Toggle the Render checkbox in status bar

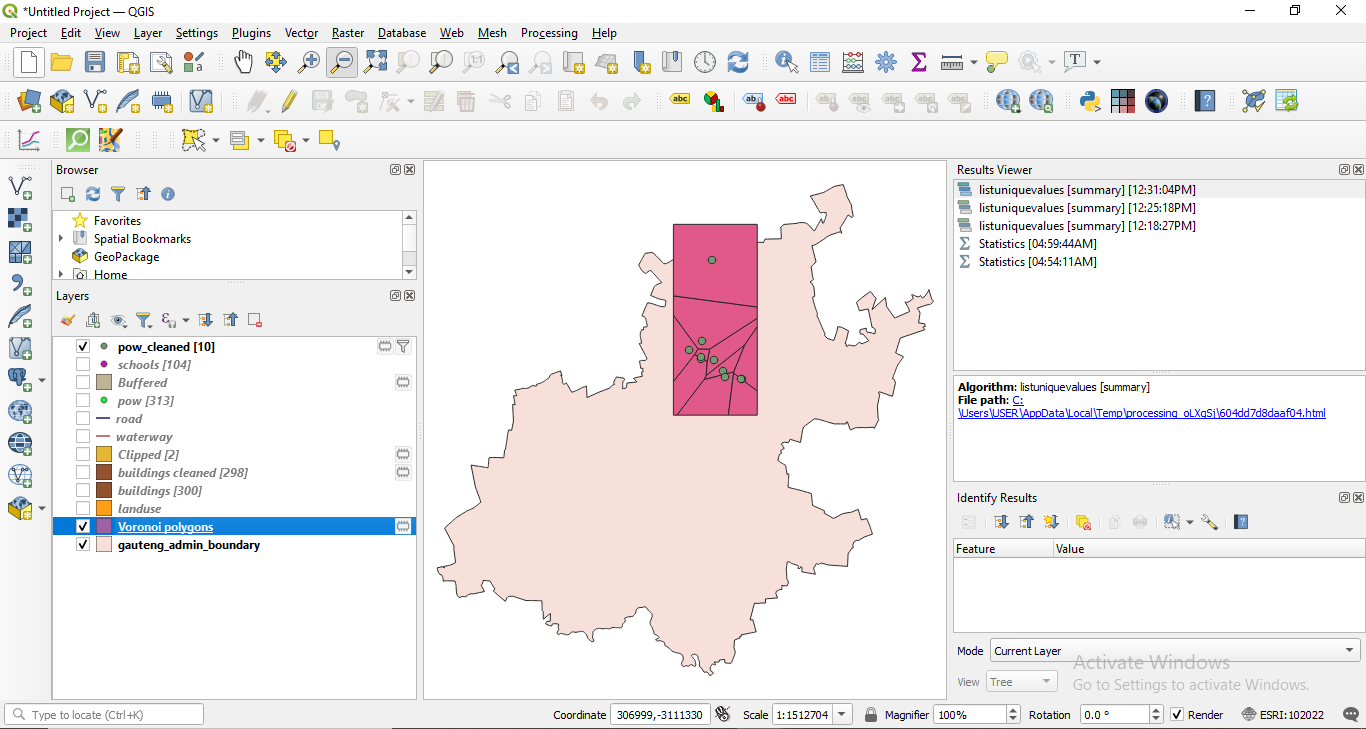pyautogui.click(x=1177, y=715)
